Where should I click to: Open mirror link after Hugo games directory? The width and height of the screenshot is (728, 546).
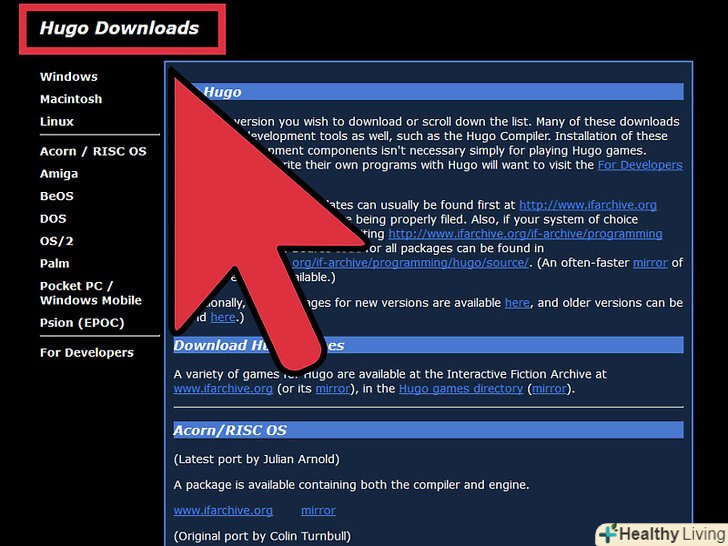tap(549, 389)
